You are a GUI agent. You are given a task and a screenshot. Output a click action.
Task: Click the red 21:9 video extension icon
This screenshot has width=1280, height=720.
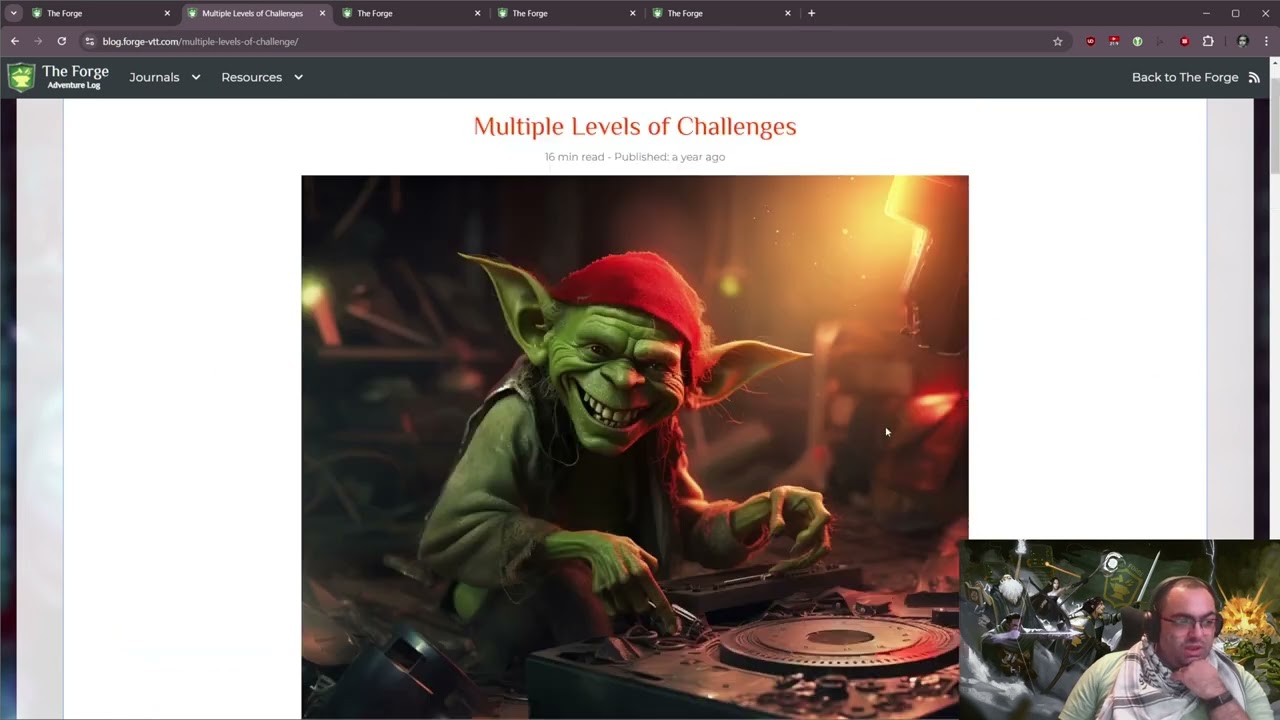click(1114, 41)
